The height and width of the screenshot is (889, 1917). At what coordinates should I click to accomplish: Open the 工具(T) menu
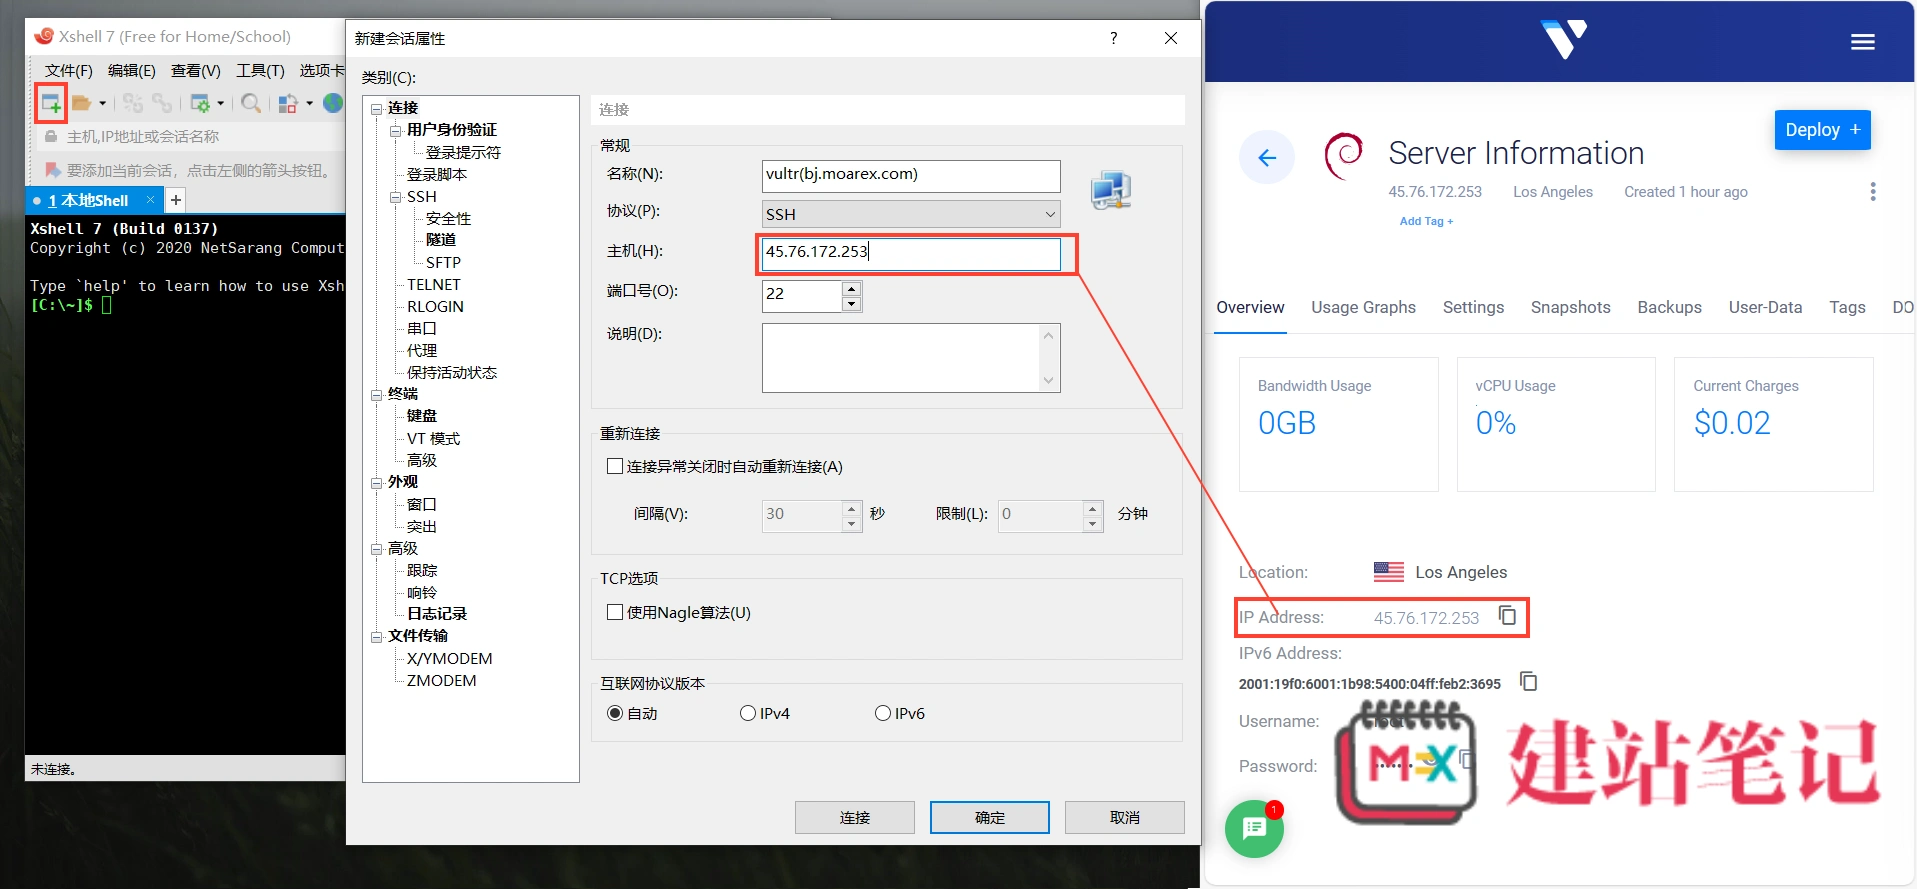click(x=260, y=70)
